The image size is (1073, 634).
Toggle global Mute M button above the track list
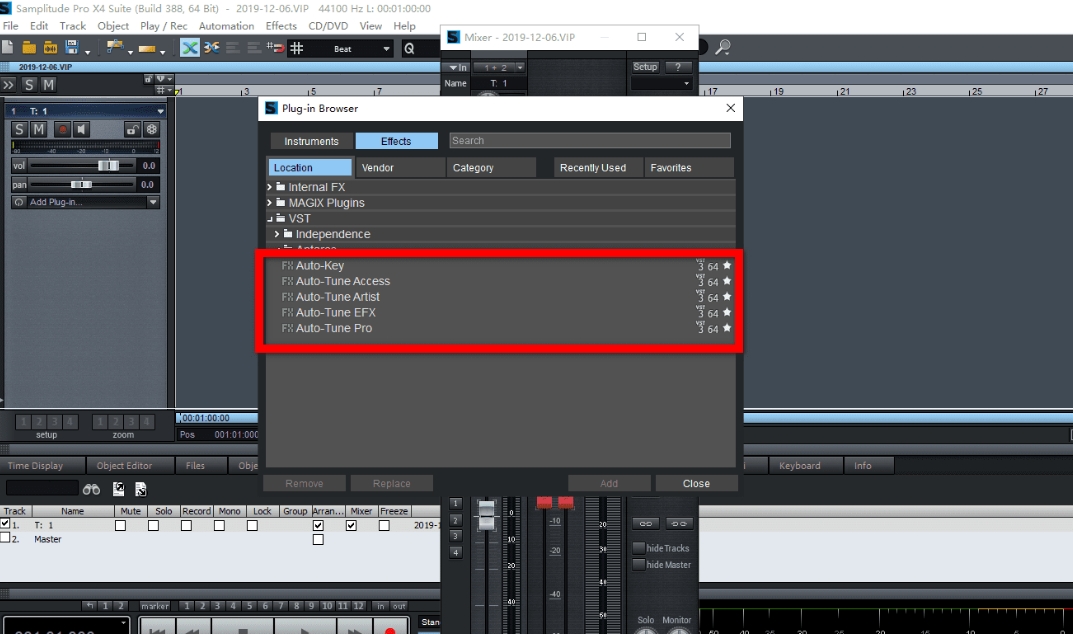pos(48,85)
